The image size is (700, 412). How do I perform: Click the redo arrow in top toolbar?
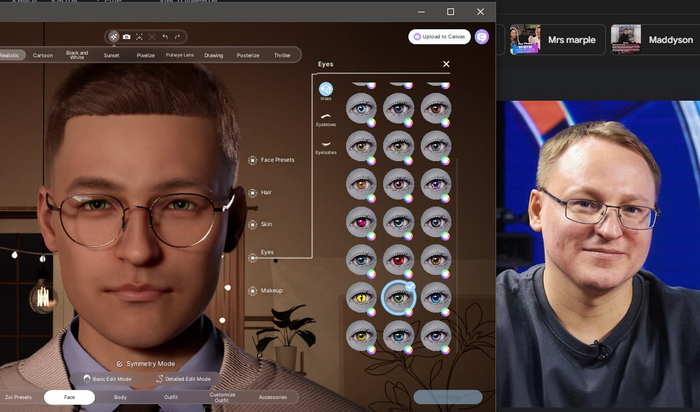(x=178, y=37)
